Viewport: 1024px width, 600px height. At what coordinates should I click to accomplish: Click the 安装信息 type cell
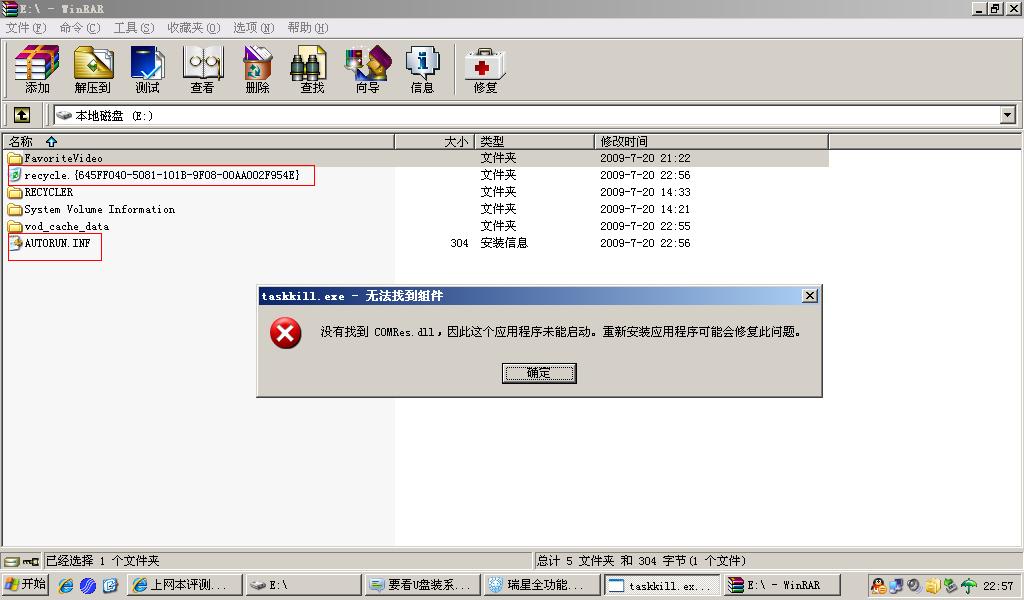click(x=504, y=243)
